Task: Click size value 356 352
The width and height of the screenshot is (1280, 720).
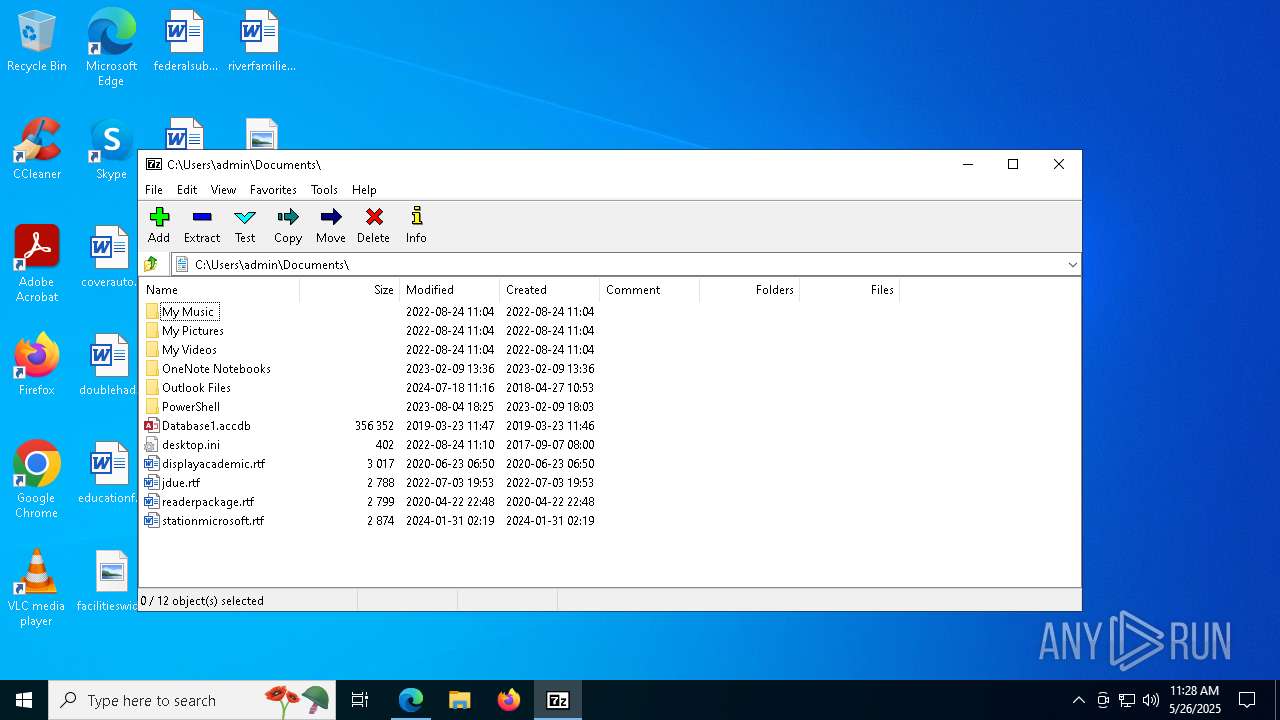Action: pyautogui.click(x=374, y=426)
